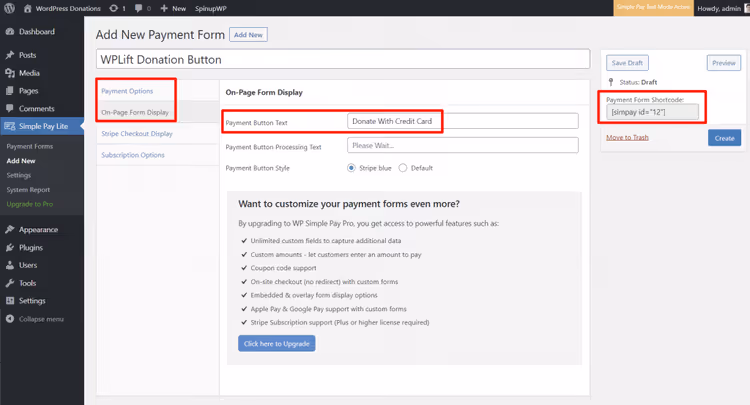The height and width of the screenshot is (405, 750).
Task: Click the form title field WPLift Donation Button
Action: pyautogui.click(x=342, y=59)
